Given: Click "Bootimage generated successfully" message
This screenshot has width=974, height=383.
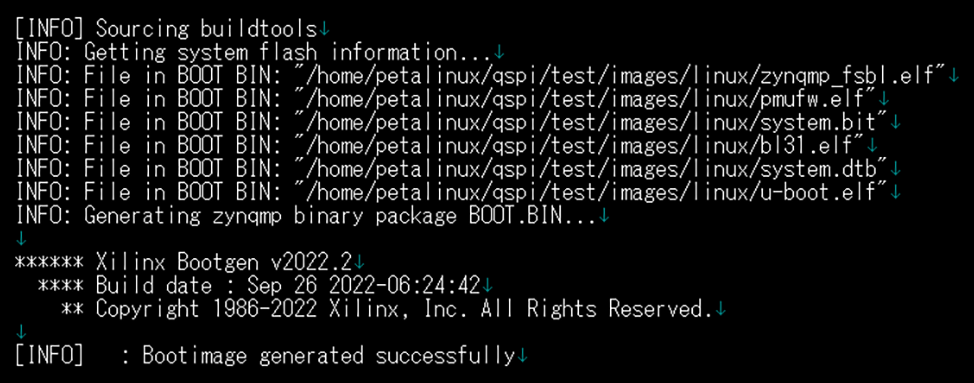Looking at the screenshot, I should (329, 356).
